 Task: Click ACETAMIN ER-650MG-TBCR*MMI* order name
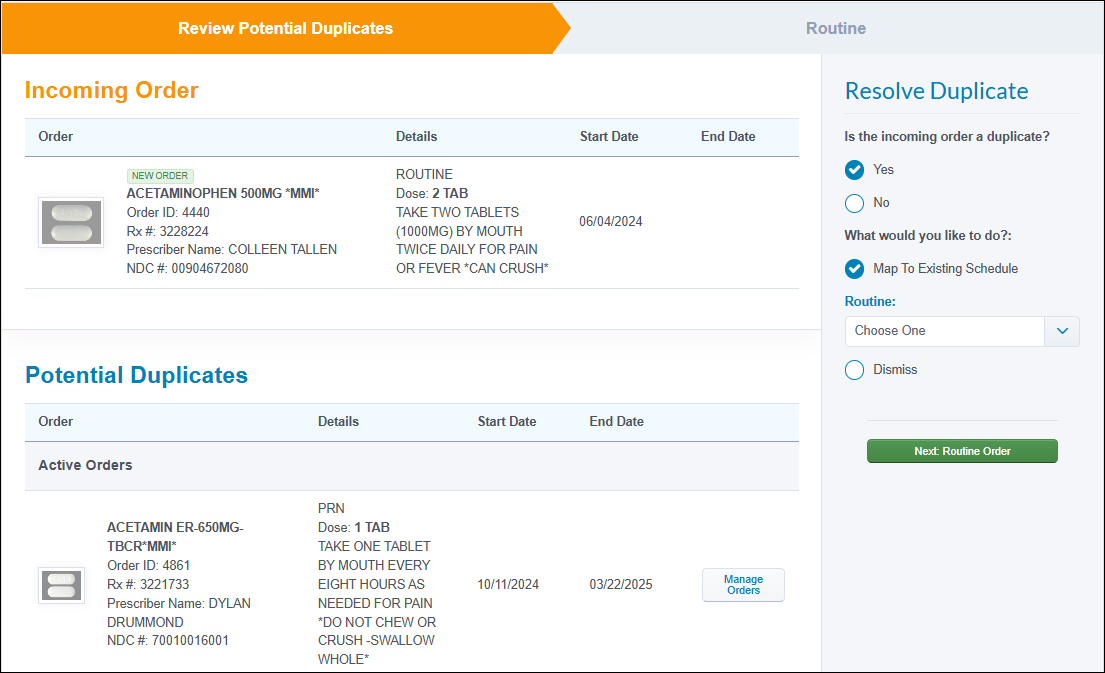175,536
